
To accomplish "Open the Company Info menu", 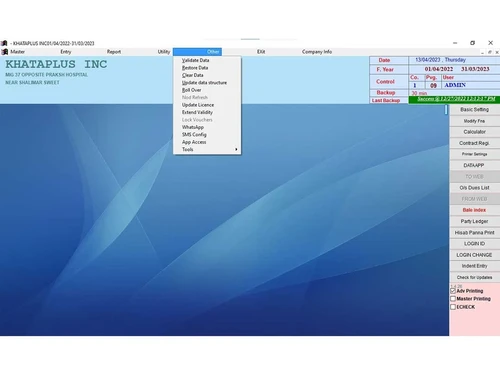I will 317,52.
